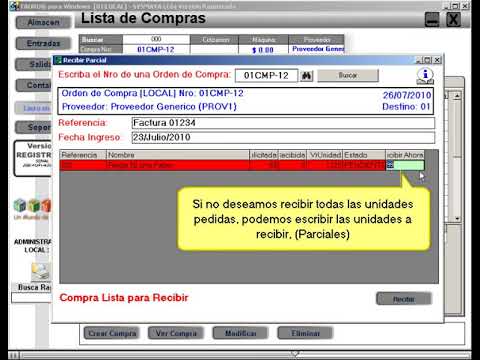Image resolution: width=480 pixels, height=360 pixels.
Task: Maximize the Recibir Parcial dialog
Action: 428,60
